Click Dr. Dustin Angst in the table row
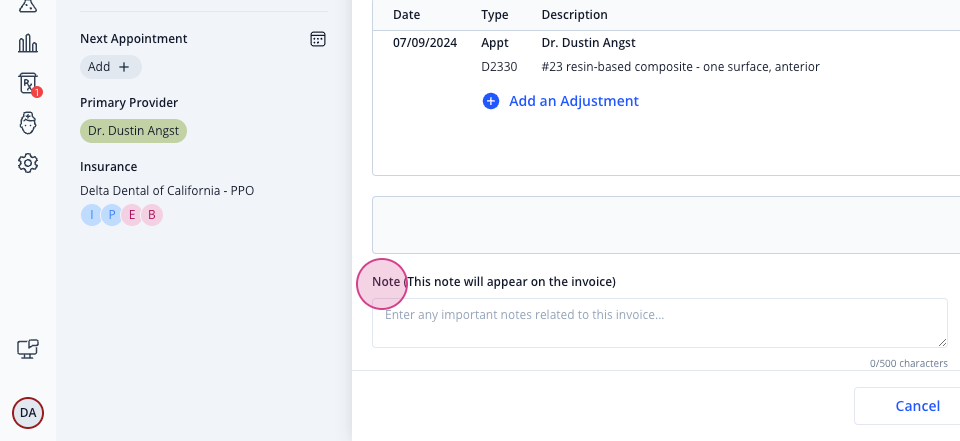Screen dimensions: 960x441 pos(588,43)
